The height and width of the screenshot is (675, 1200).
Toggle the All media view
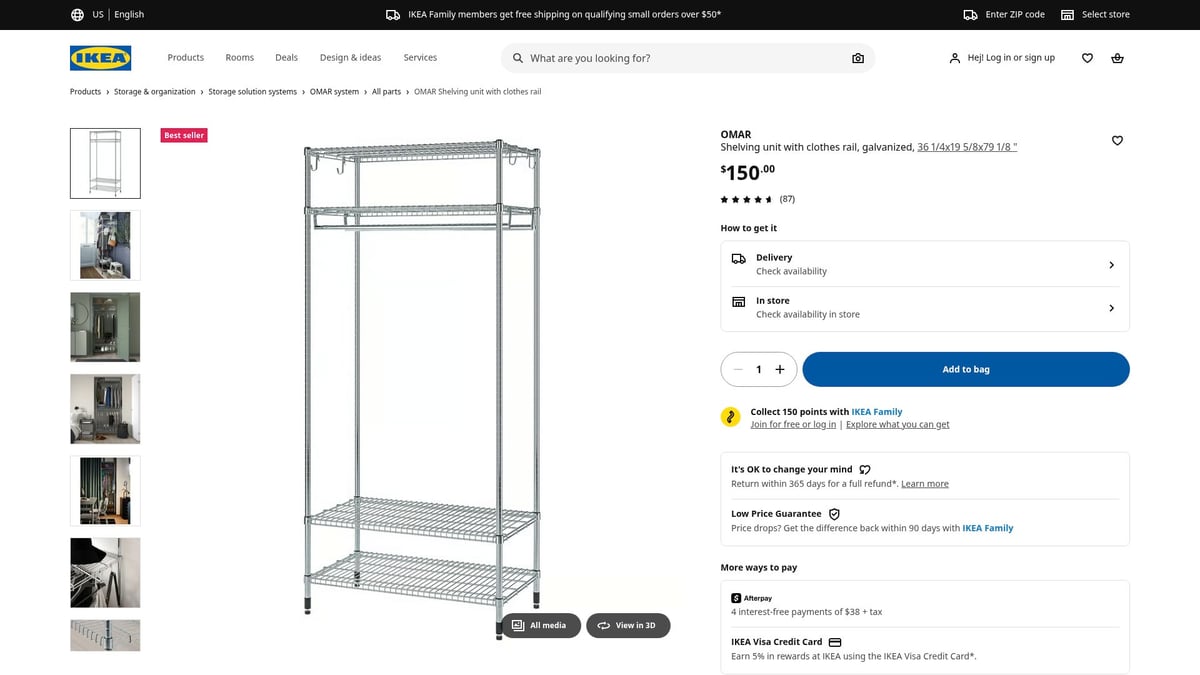point(541,625)
